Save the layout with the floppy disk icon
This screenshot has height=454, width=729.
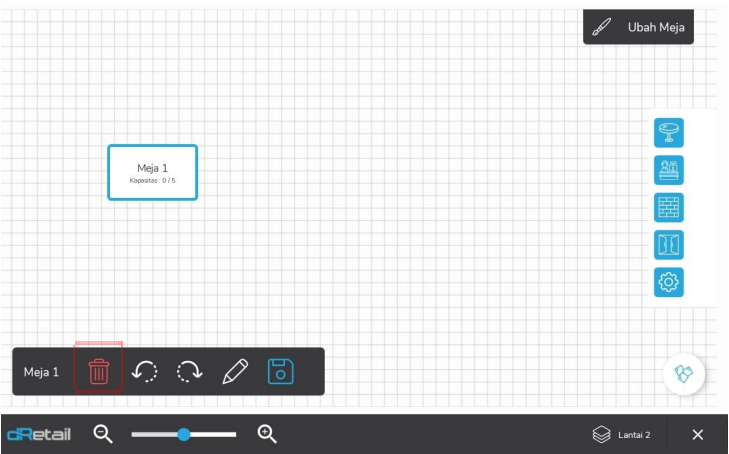click(281, 371)
